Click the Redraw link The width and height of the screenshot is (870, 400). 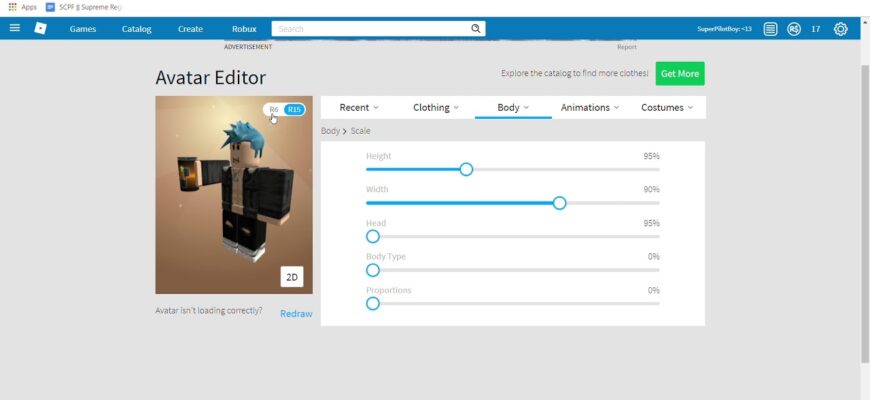pyautogui.click(x=296, y=313)
